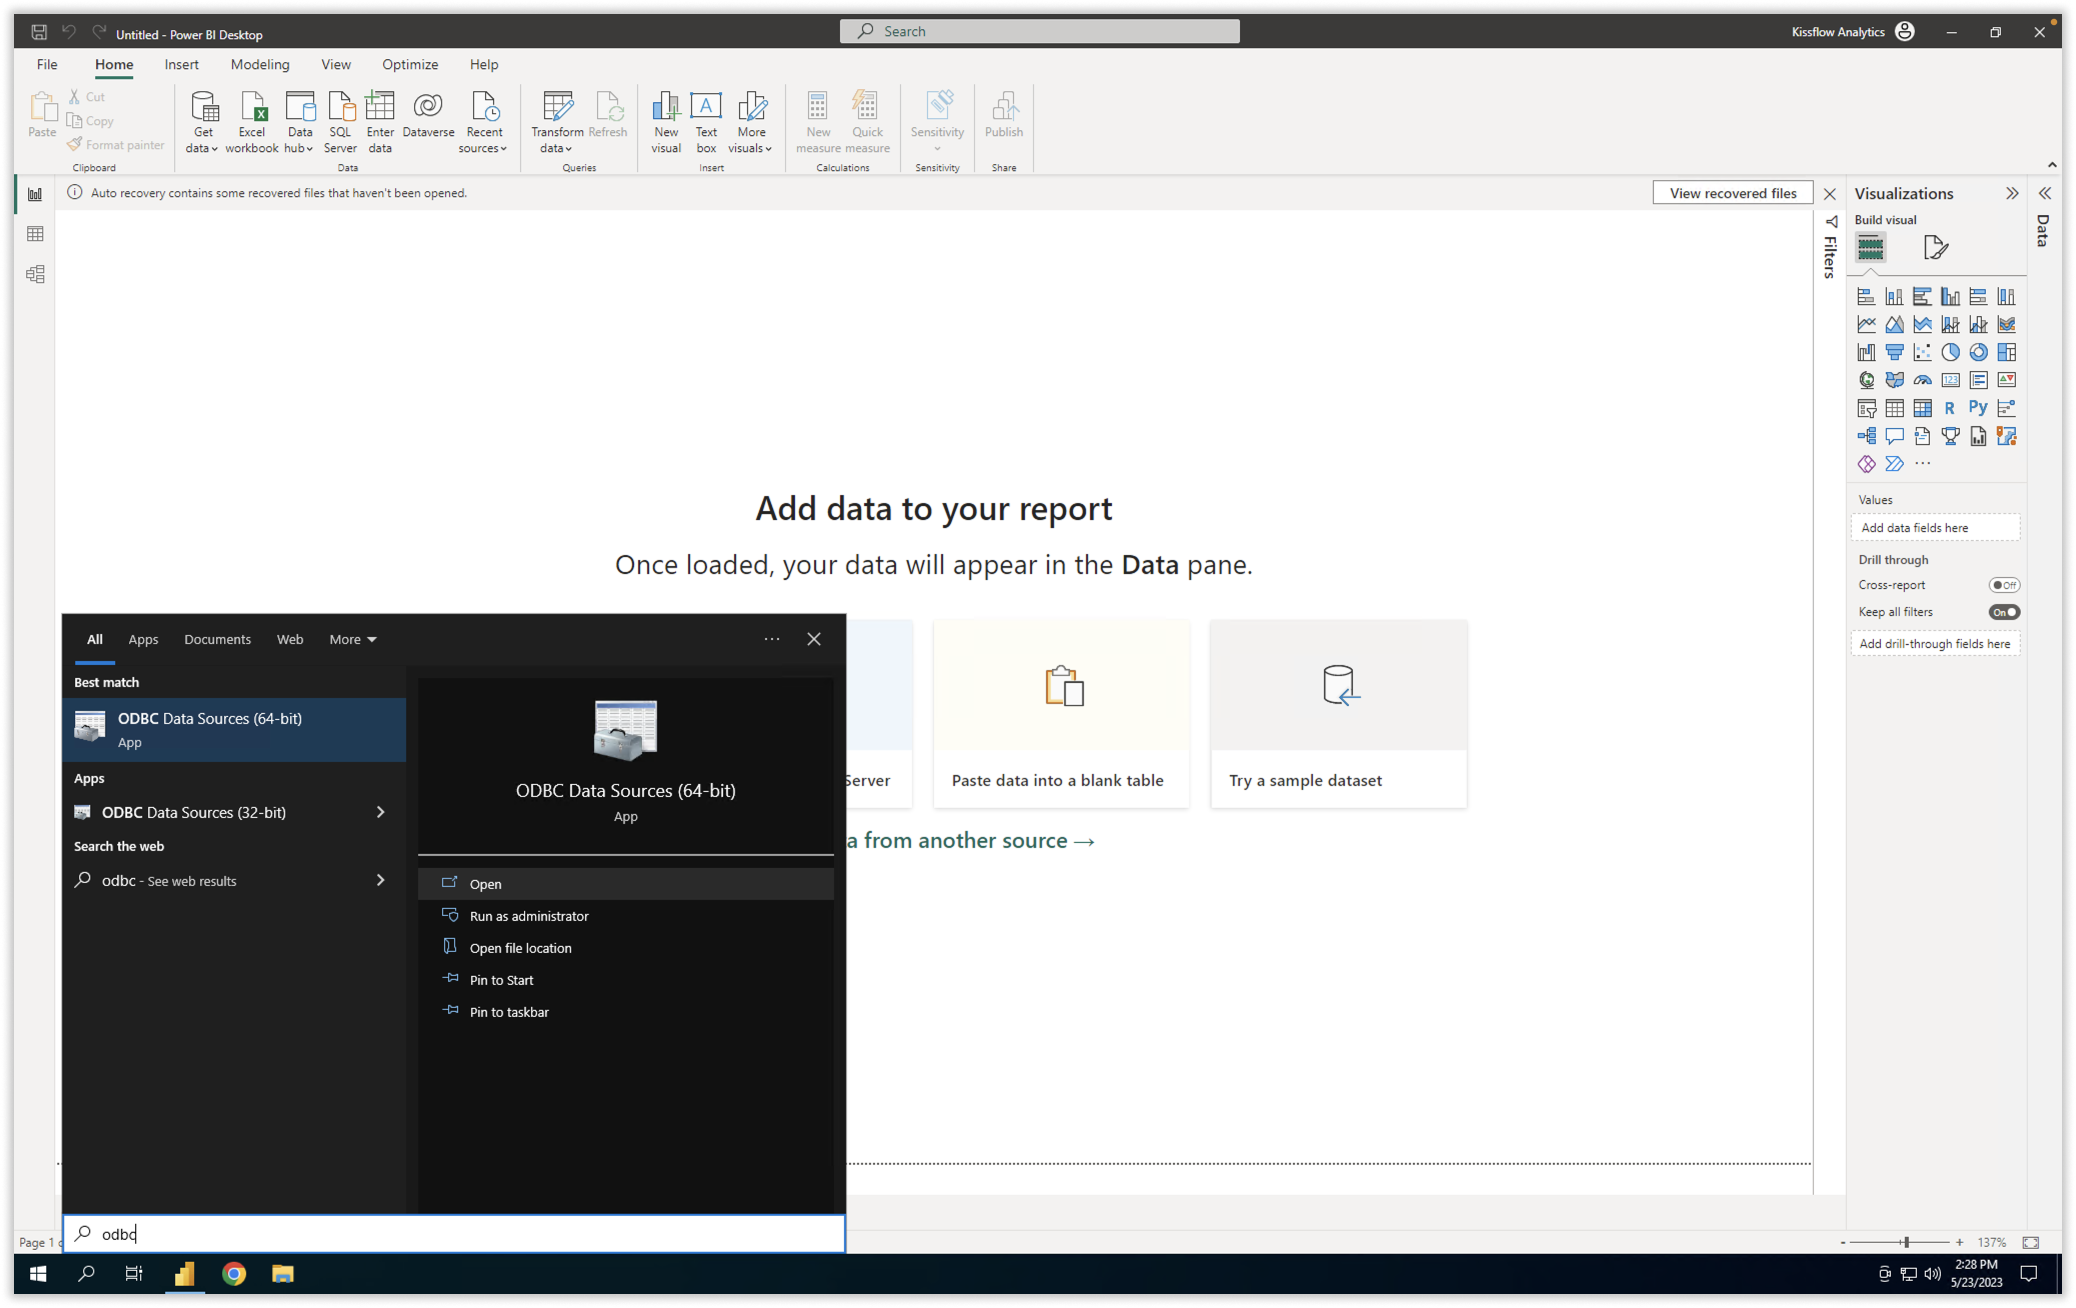Switch to Report view in the left sidebar
Screen dimensions: 2076x1308
35,194
